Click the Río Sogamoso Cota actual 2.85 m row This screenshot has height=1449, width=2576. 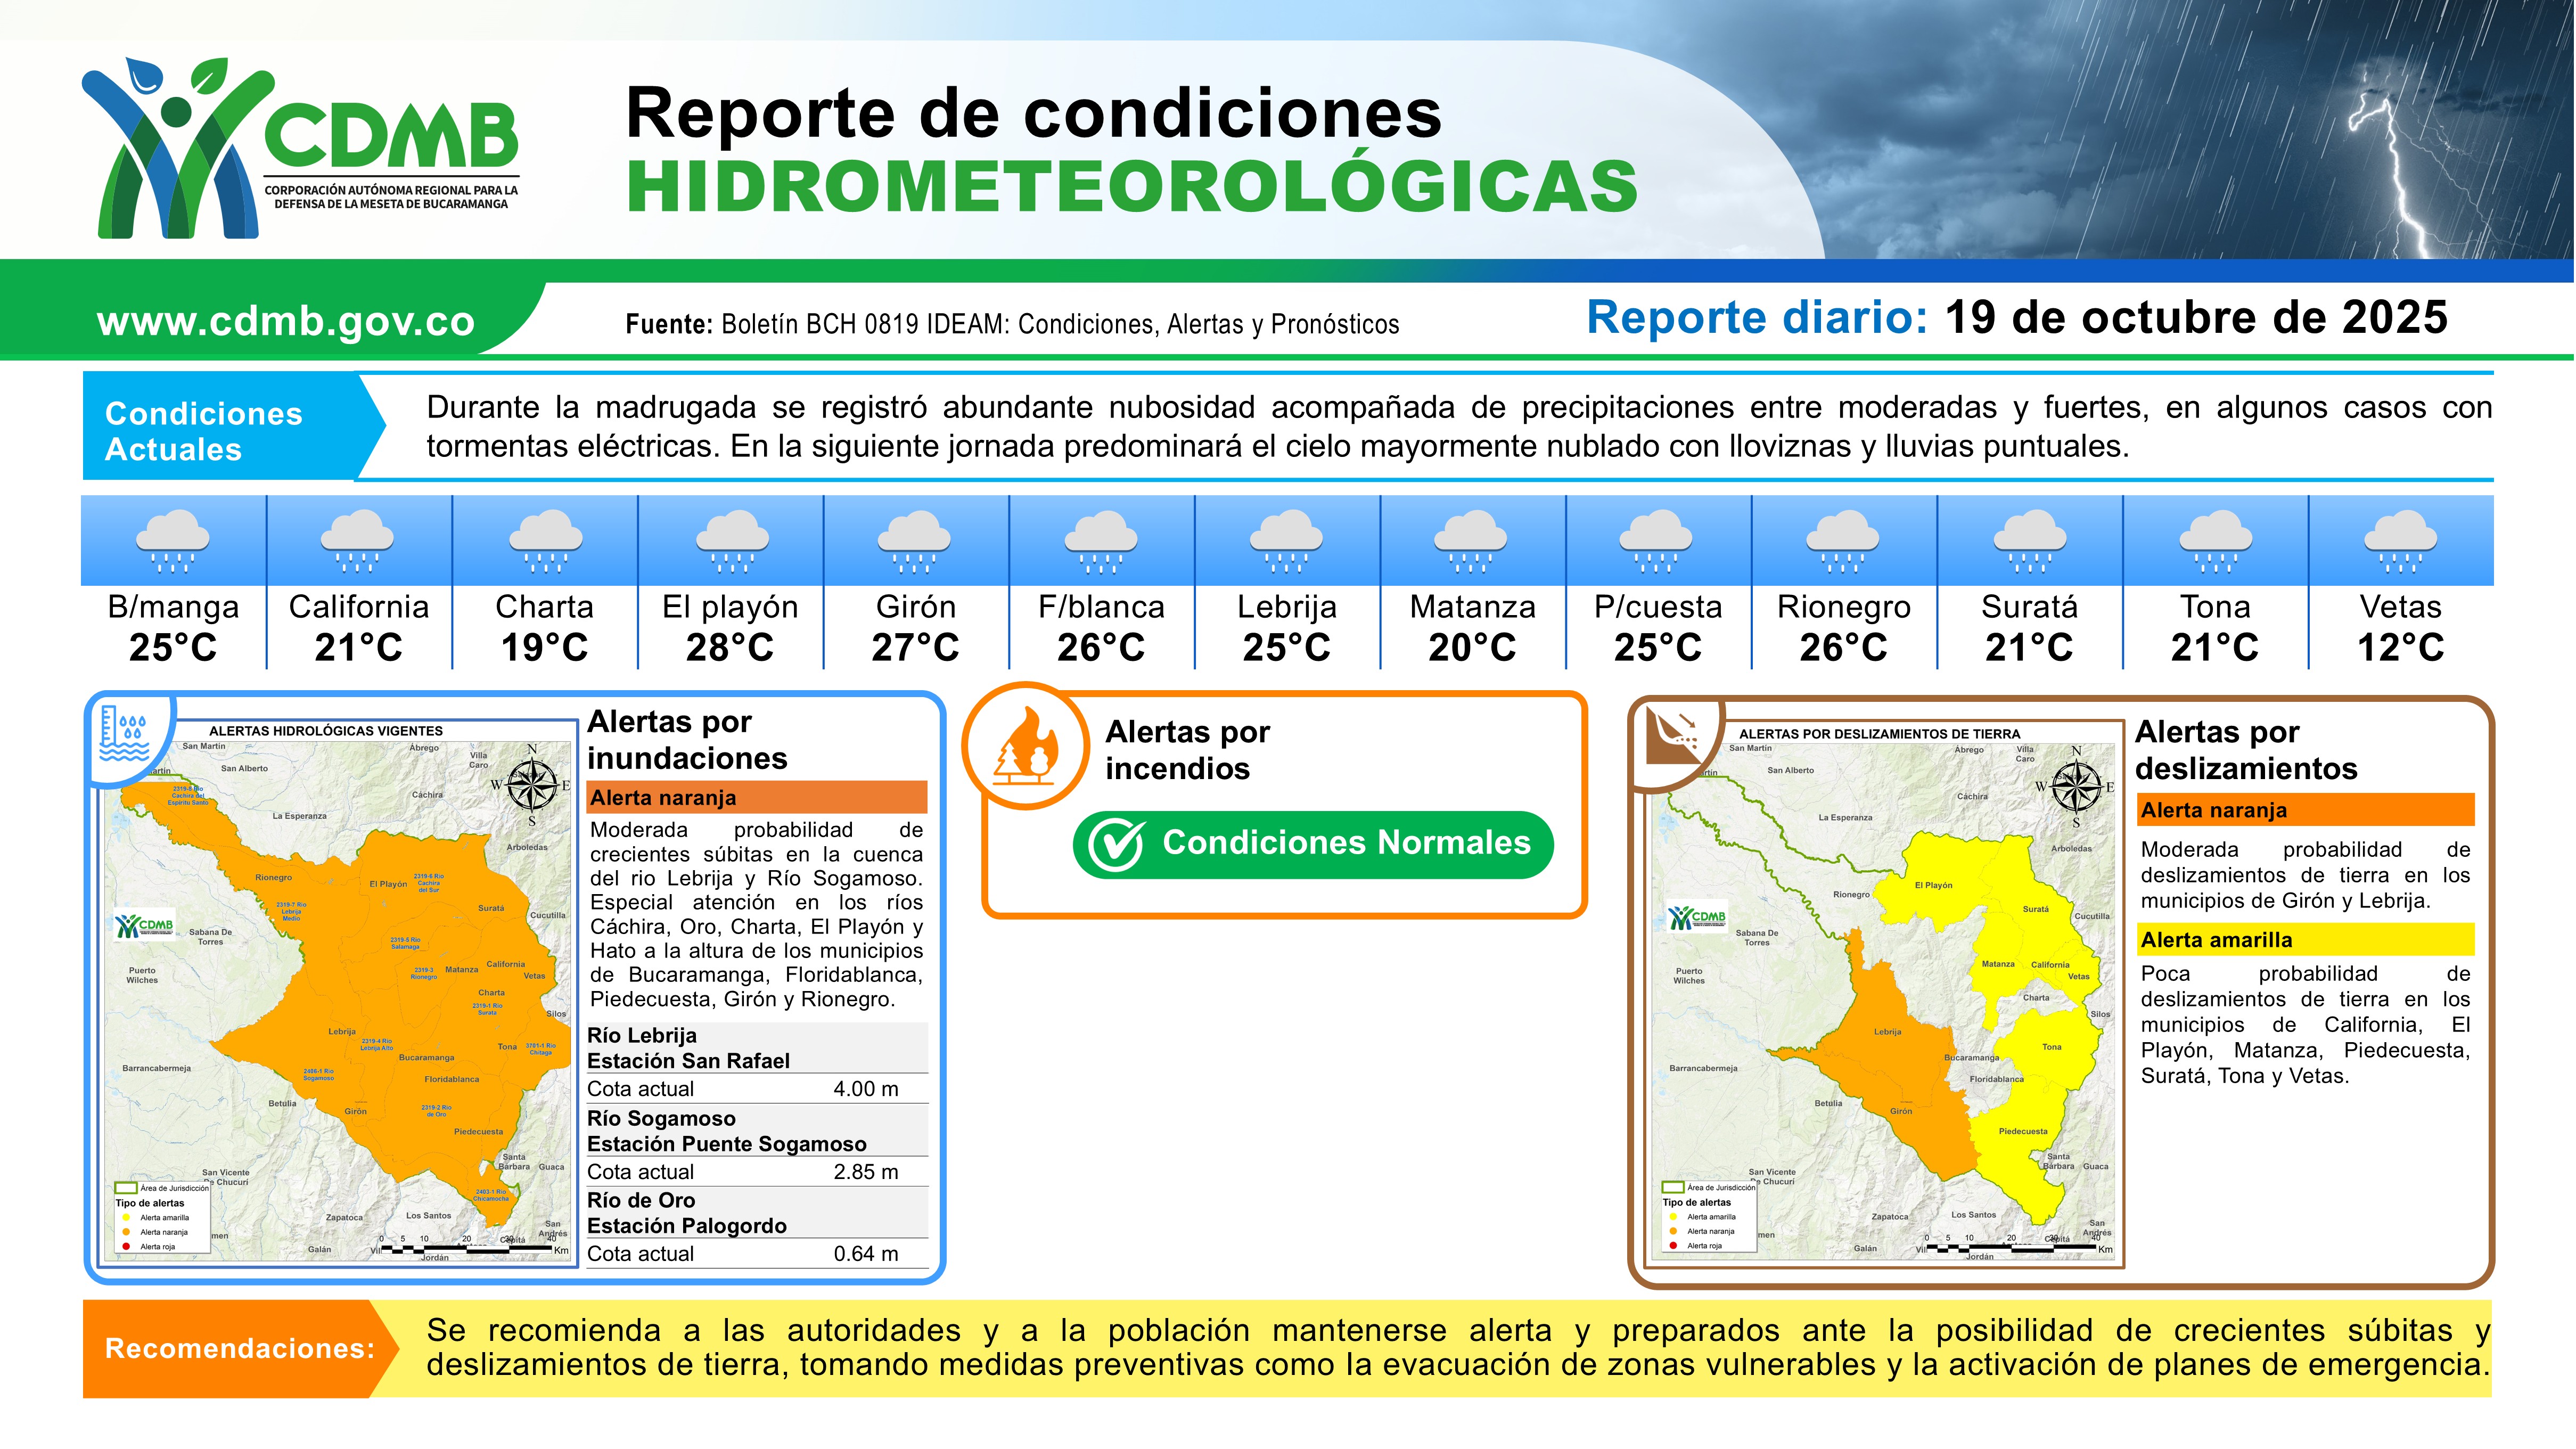(x=757, y=1171)
